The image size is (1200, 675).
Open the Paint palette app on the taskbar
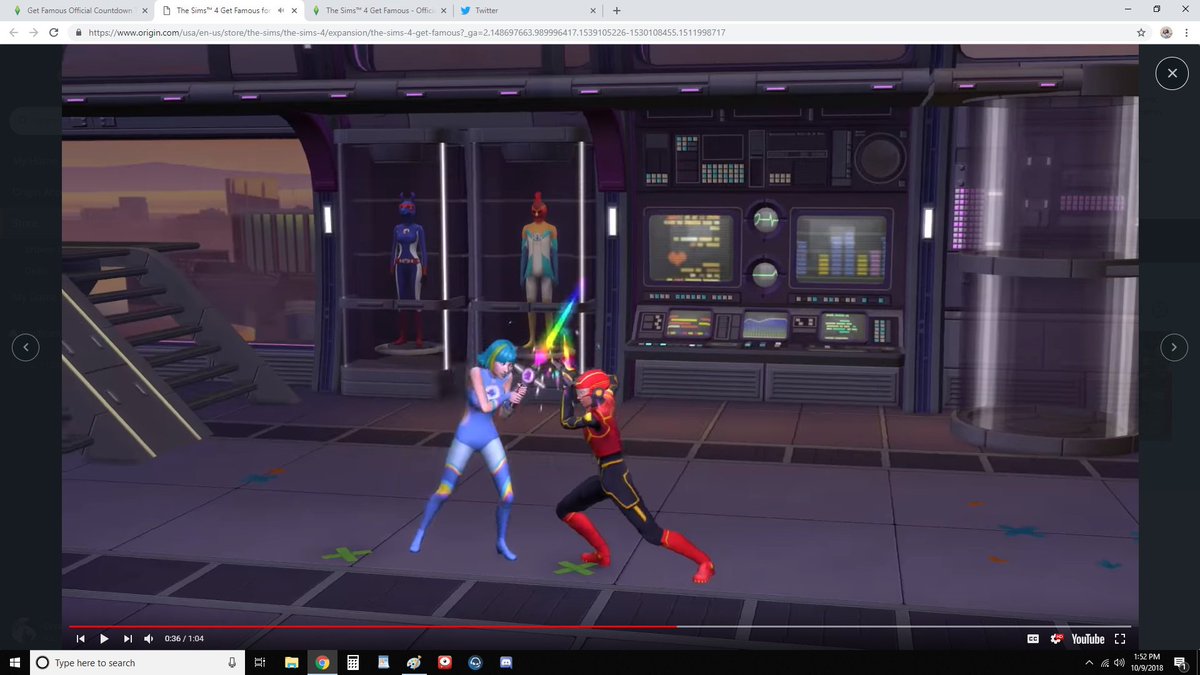pos(414,662)
